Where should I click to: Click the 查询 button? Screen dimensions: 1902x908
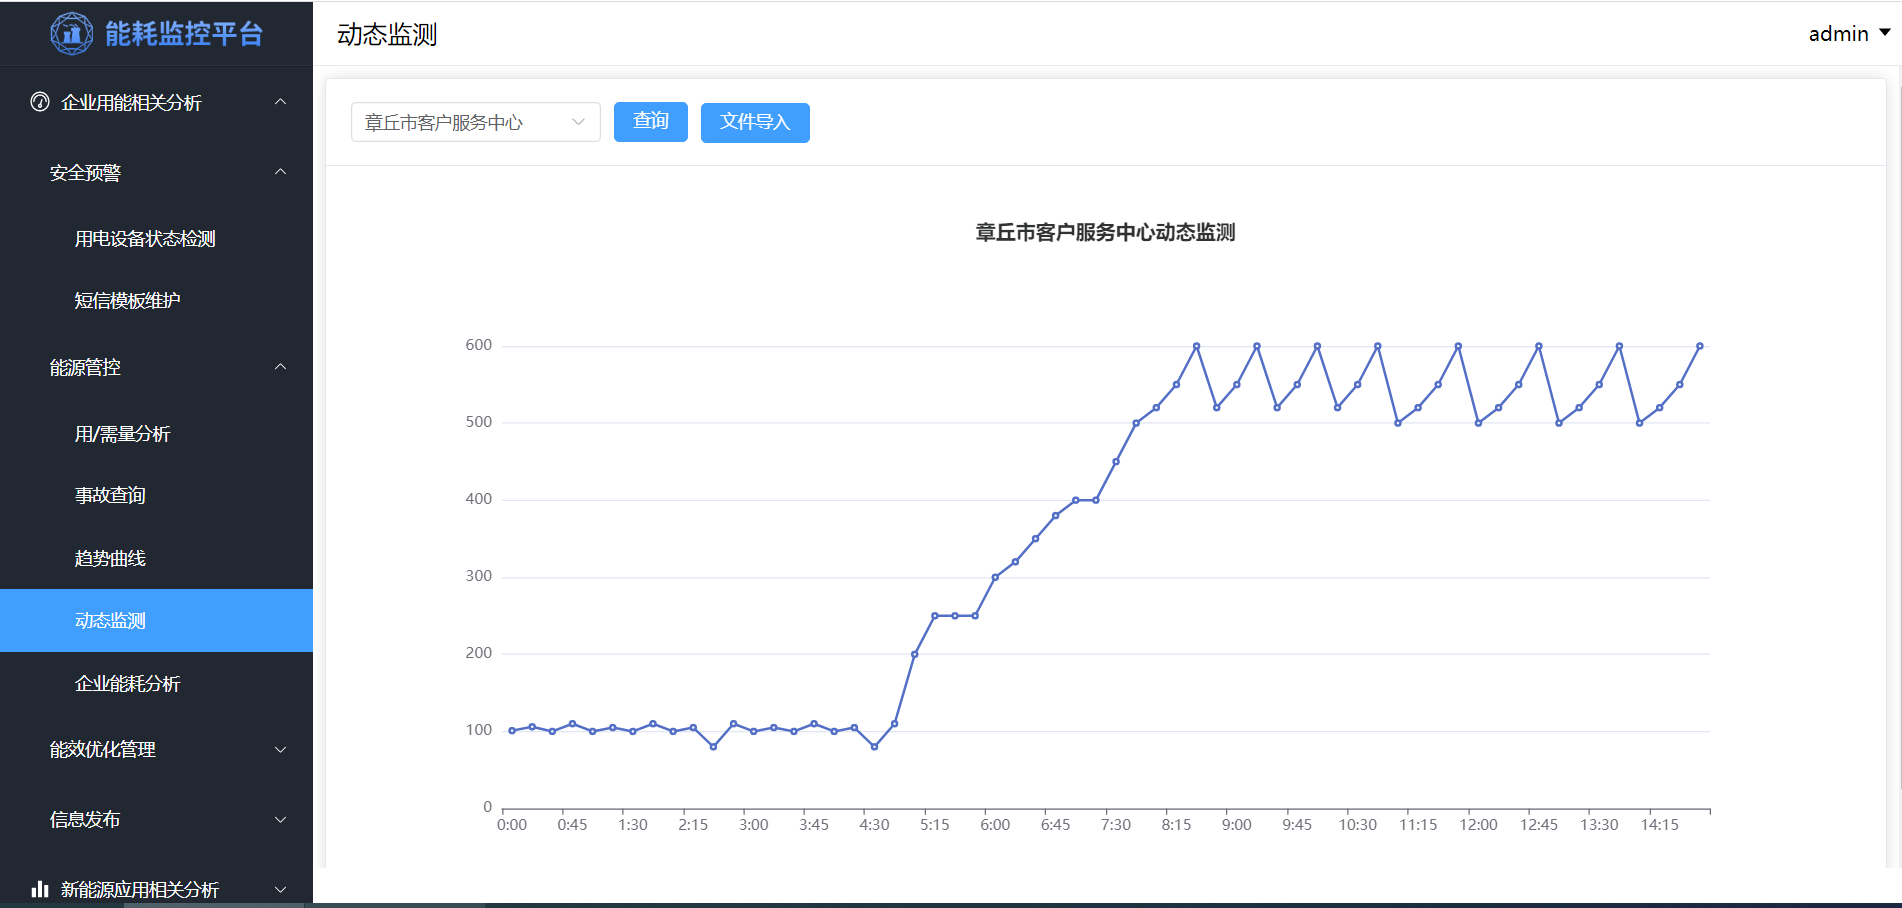click(x=651, y=122)
